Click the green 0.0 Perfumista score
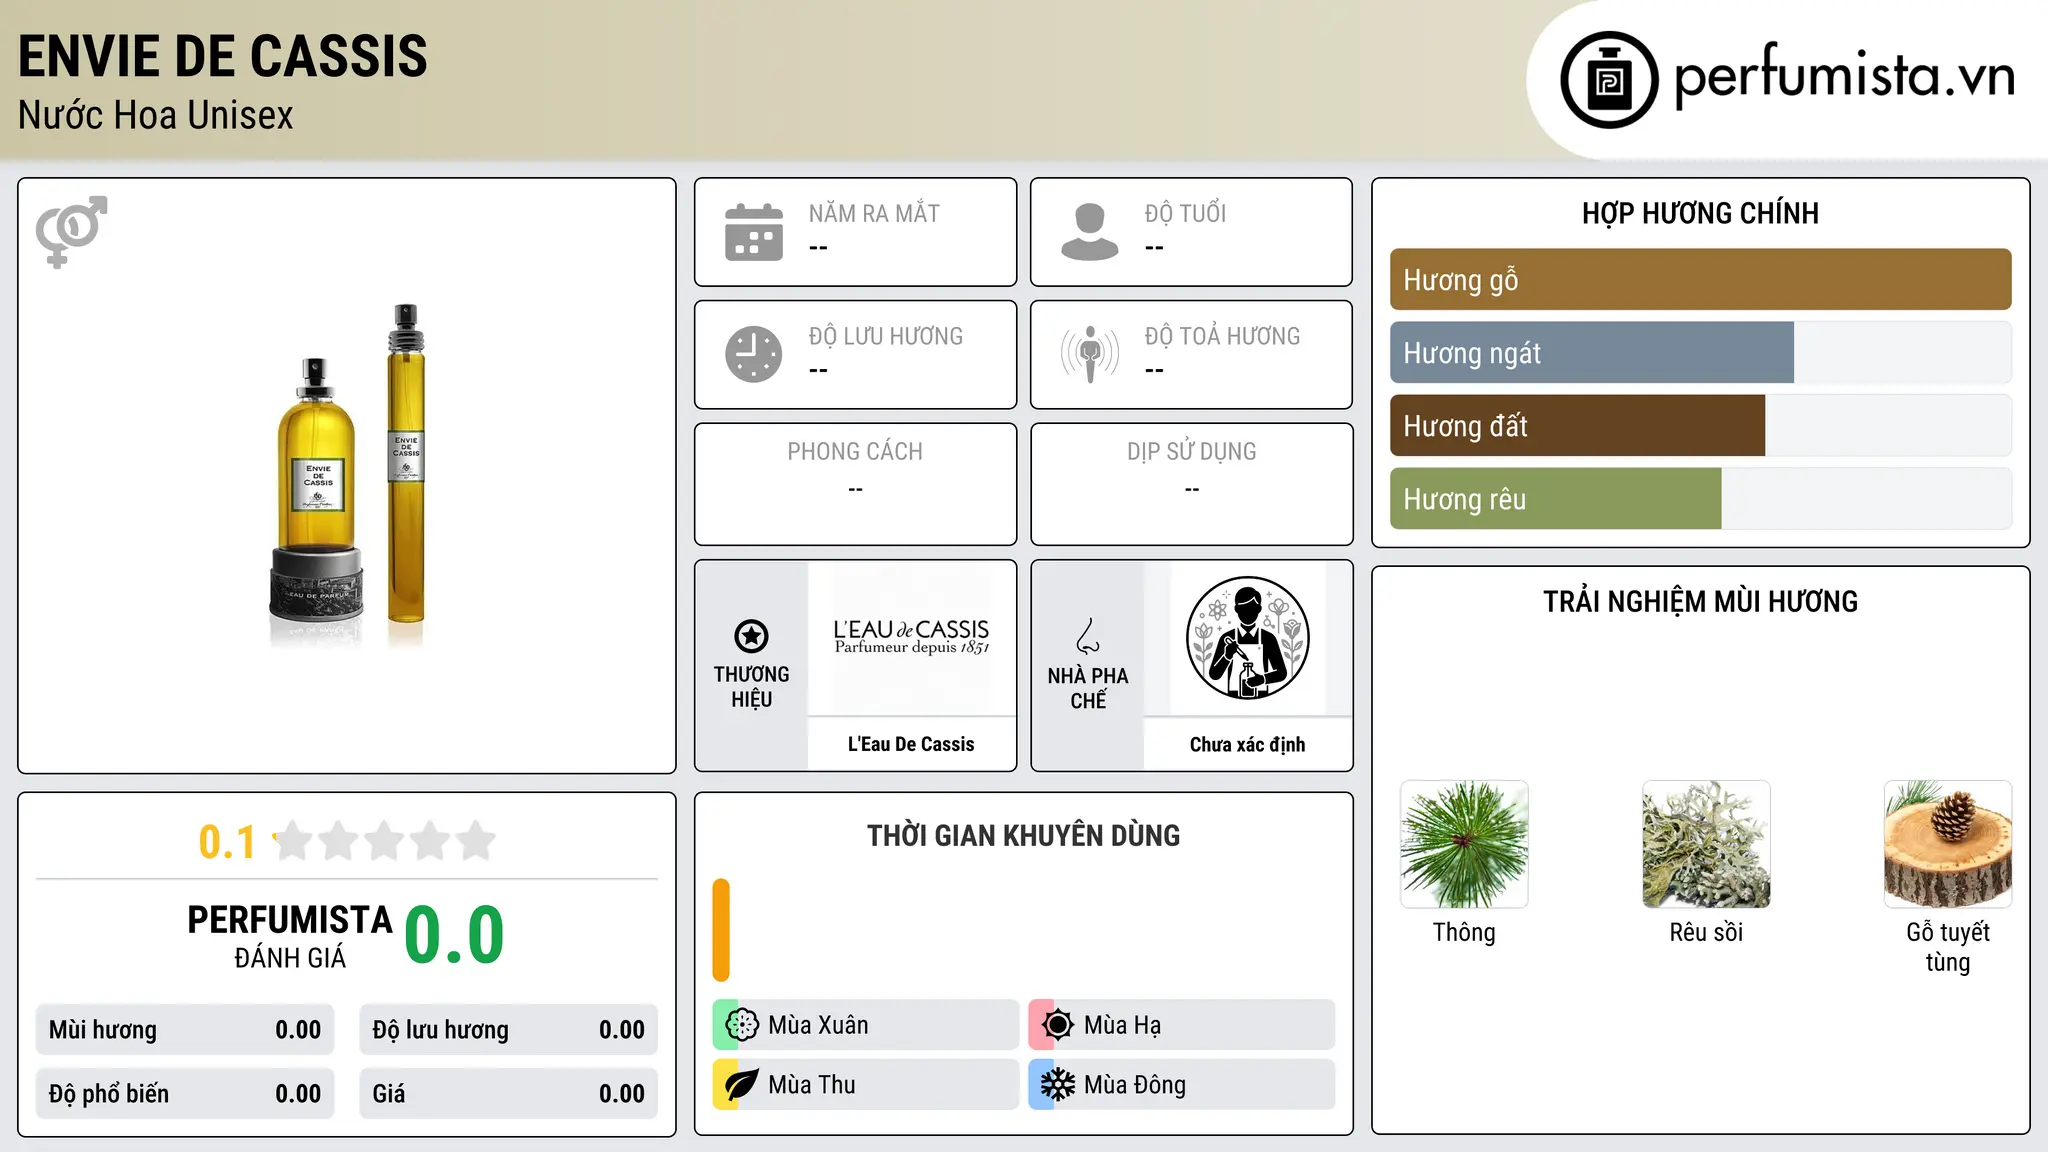Image resolution: width=2048 pixels, height=1152 pixels. click(455, 935)
